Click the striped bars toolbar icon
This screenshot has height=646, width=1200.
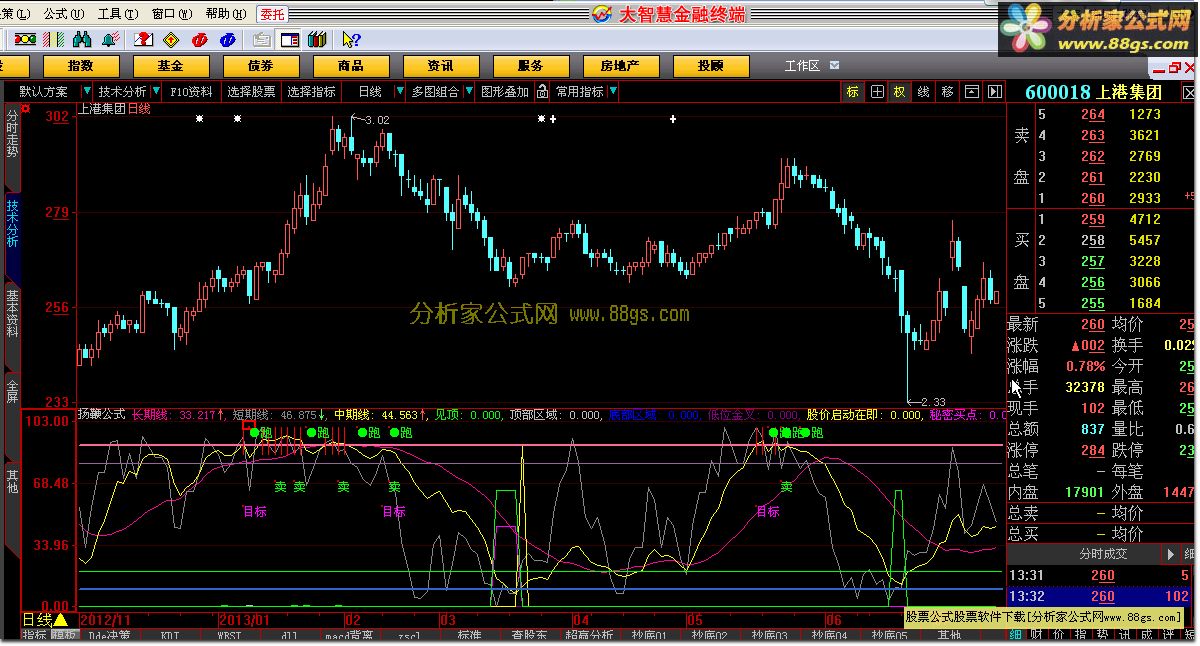(x=54, y=39)
